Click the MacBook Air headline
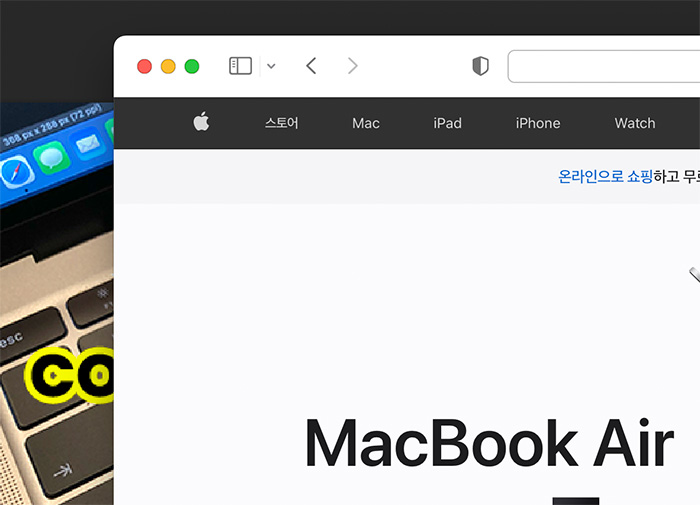The width and height of the screenshot is (700, 505). [x=489, y=443]
